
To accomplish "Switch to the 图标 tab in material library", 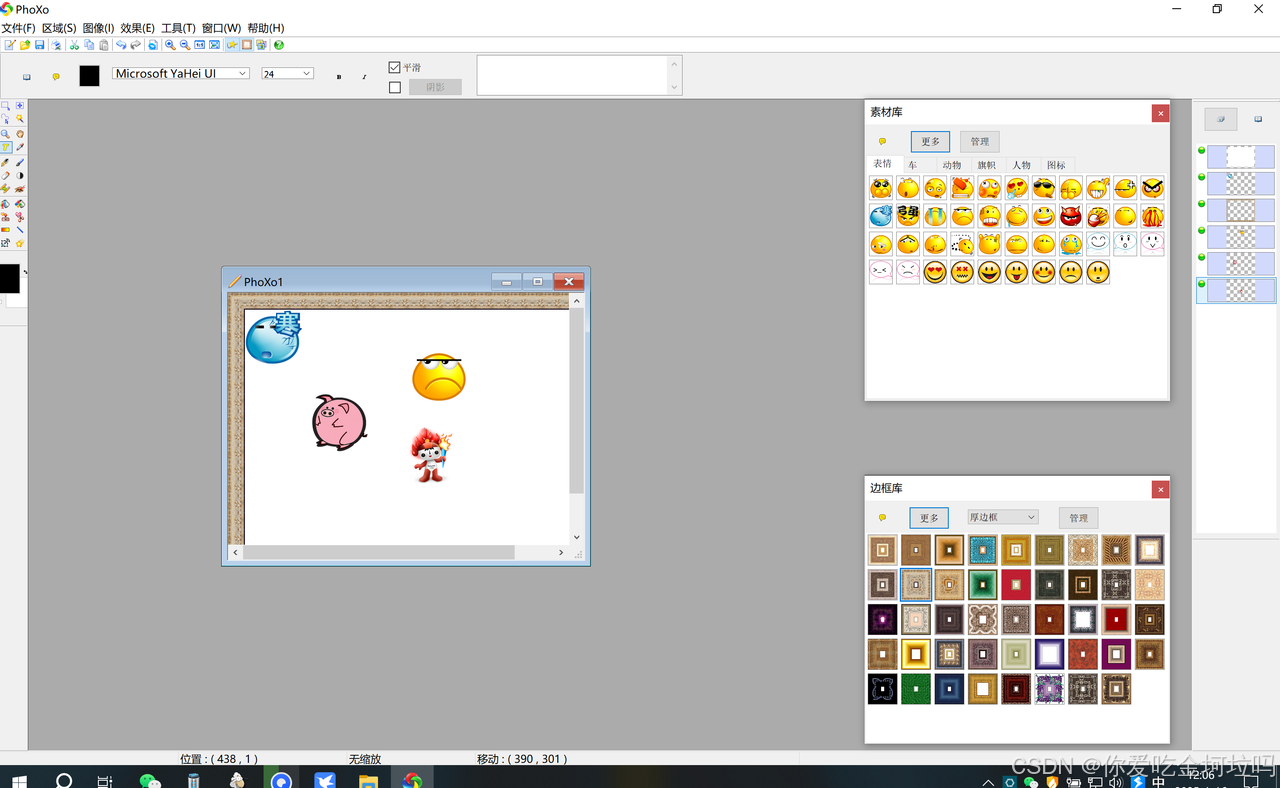I will 1056,165.
